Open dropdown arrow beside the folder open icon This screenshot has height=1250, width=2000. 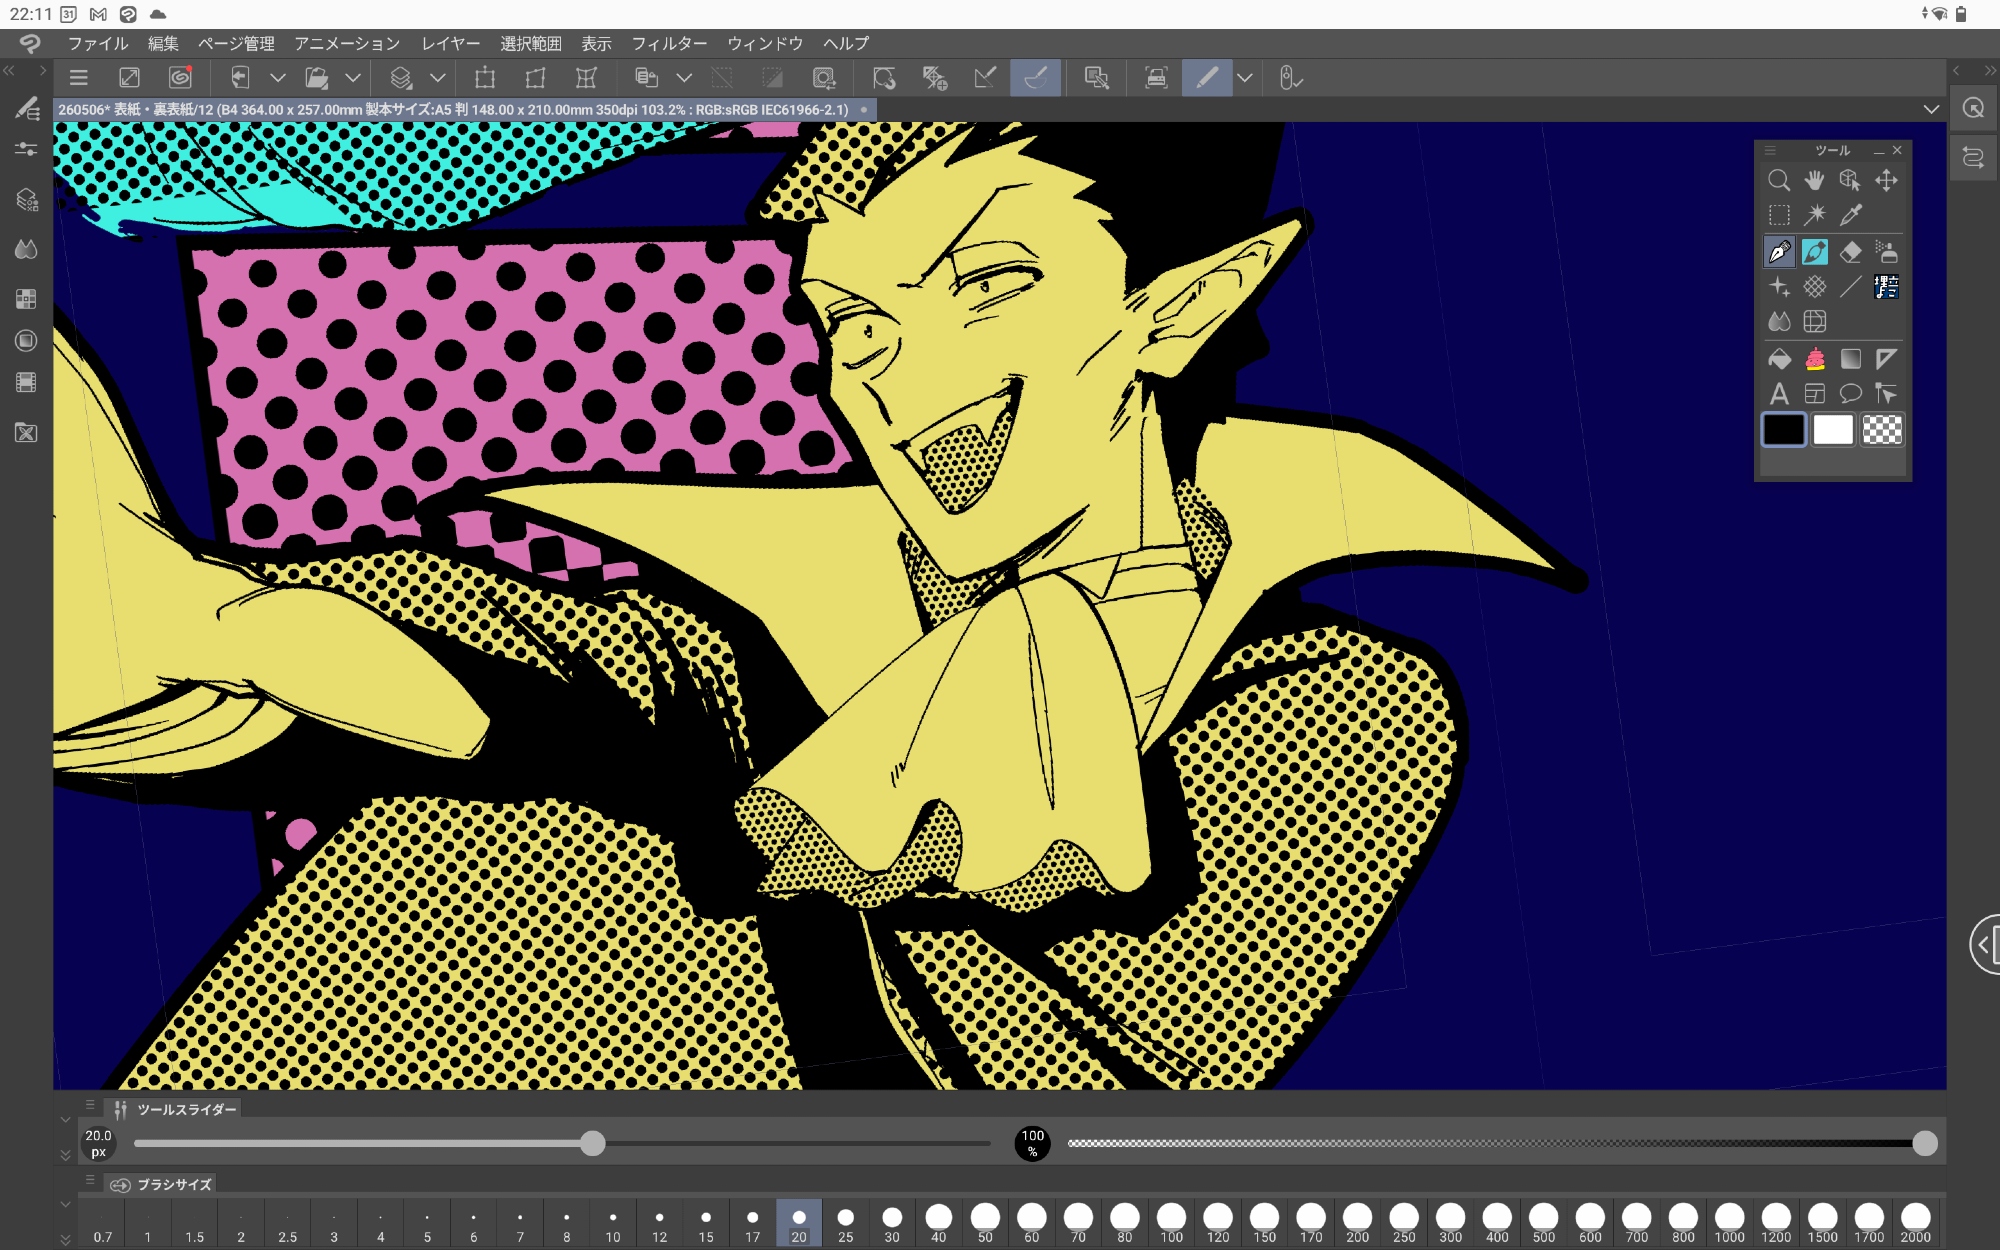[352, 78]
